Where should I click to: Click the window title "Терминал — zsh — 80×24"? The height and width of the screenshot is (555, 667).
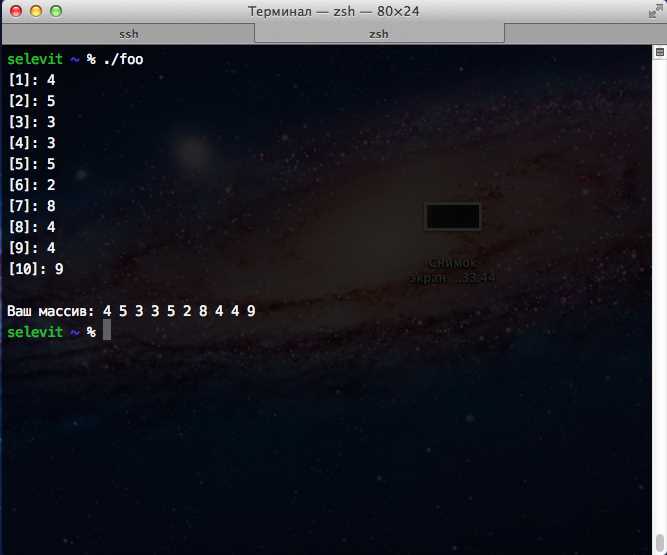[334, 11]
